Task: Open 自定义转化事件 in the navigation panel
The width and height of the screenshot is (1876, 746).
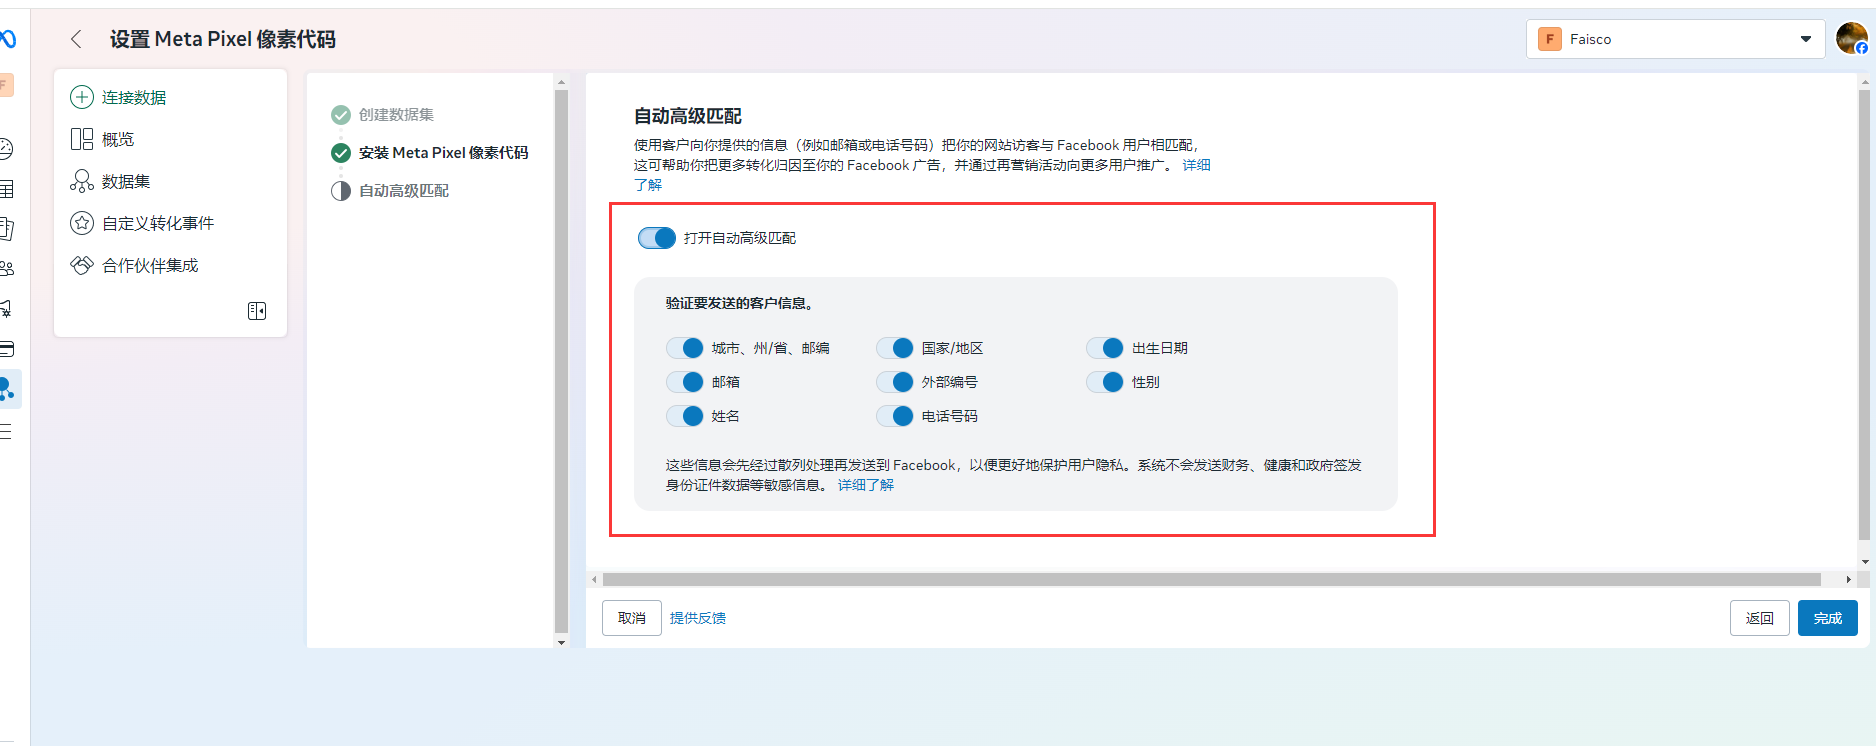Action: point(158,223)
